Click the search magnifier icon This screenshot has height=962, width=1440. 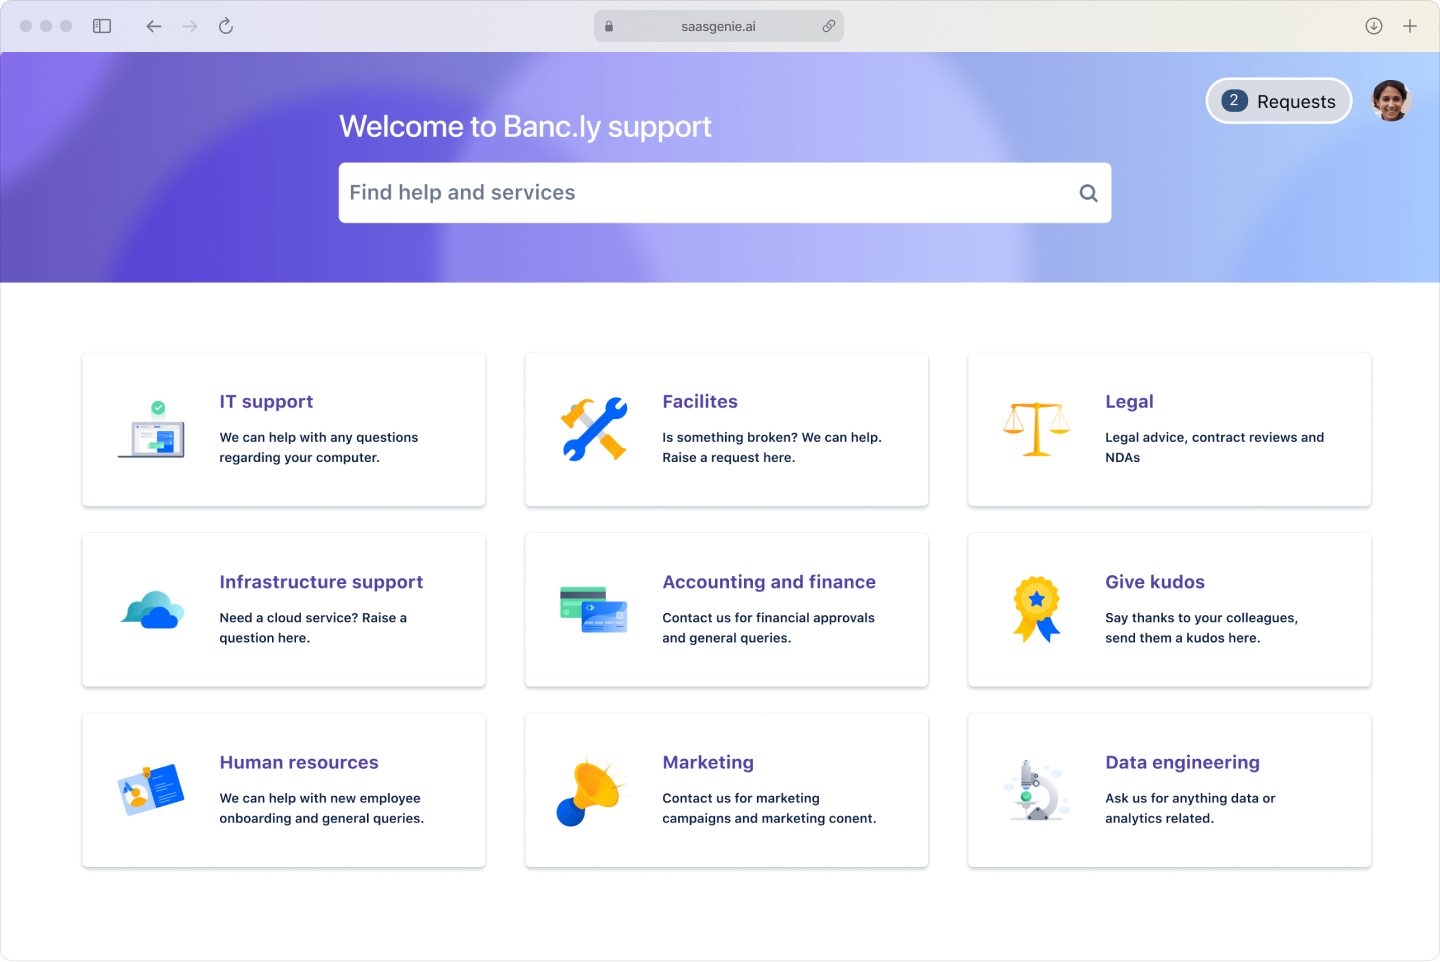1089,193
